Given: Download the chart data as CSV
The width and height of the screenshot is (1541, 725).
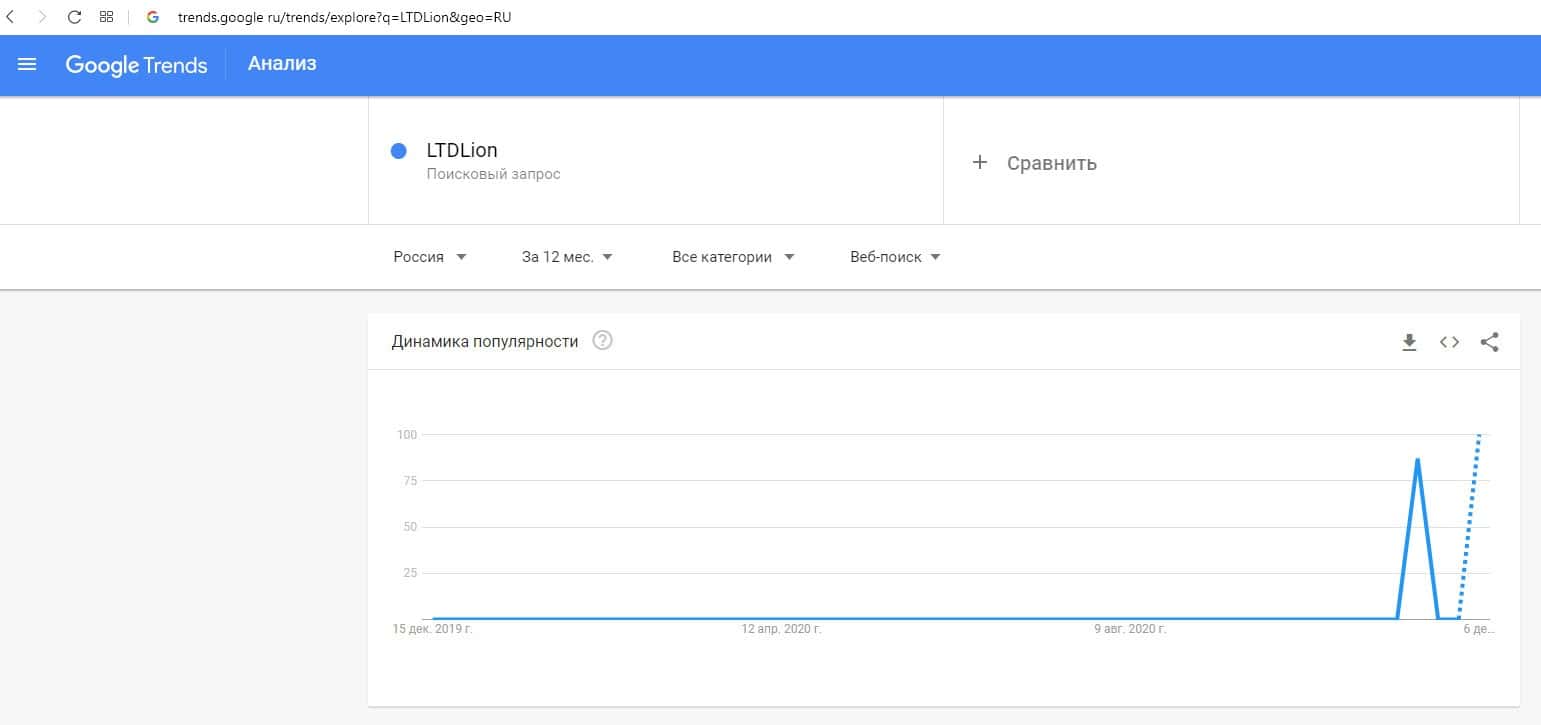Looking at the screenshot, I should (1409, 342).
